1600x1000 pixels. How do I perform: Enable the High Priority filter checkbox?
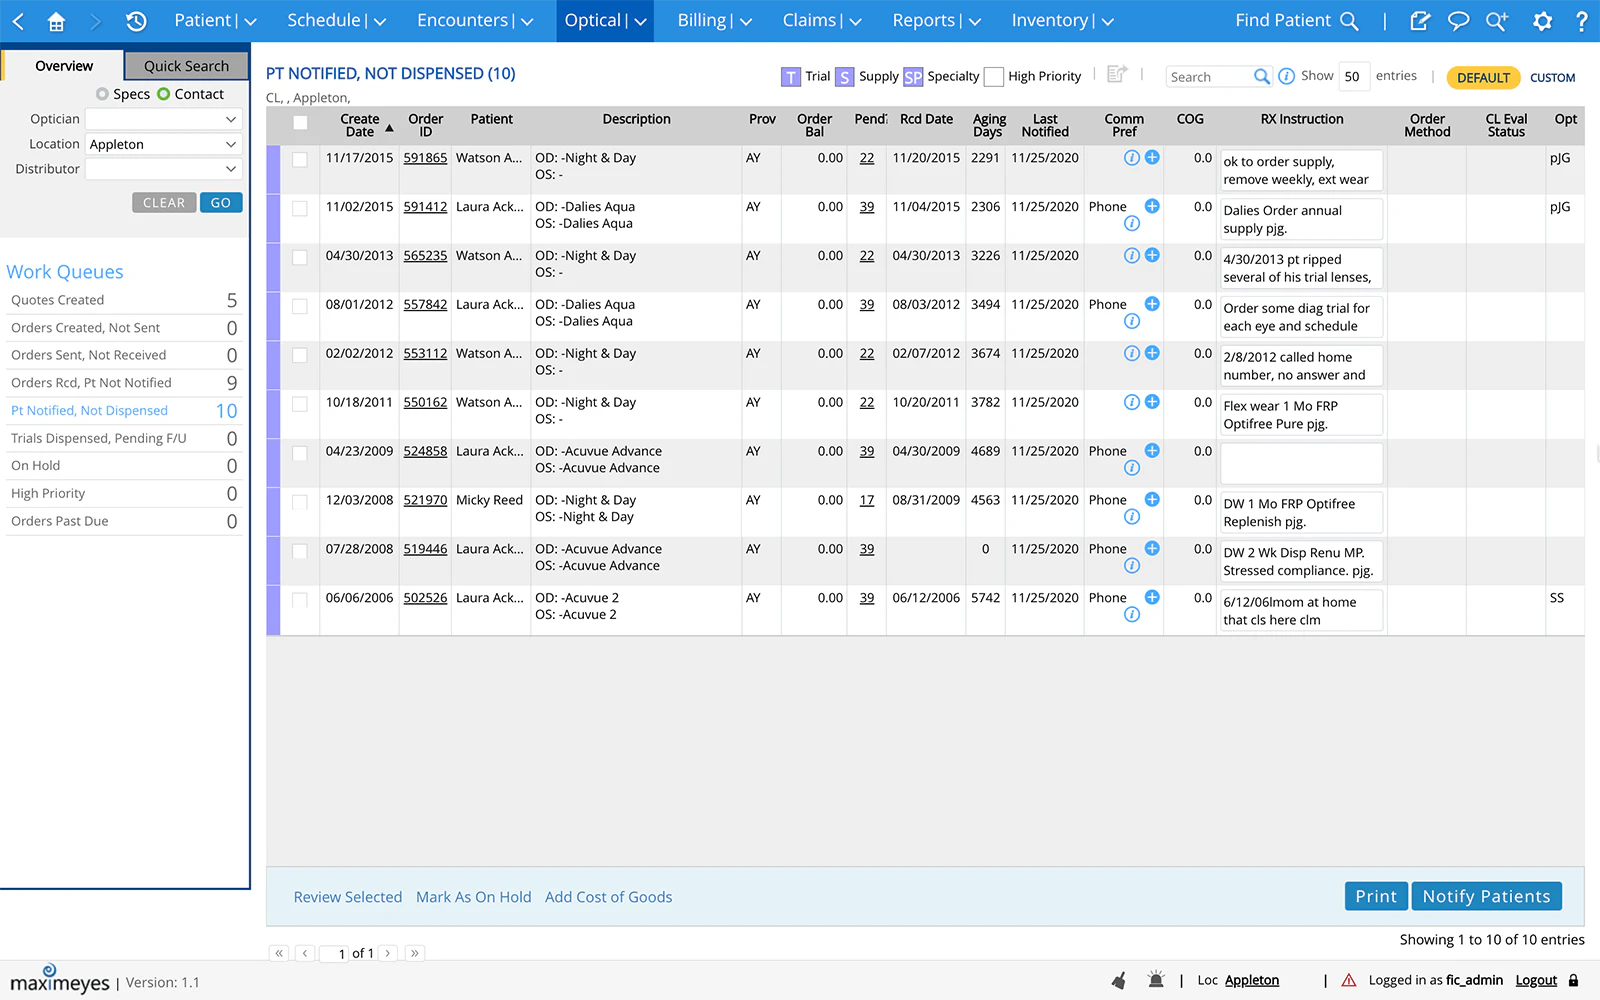tap(993, 76)
